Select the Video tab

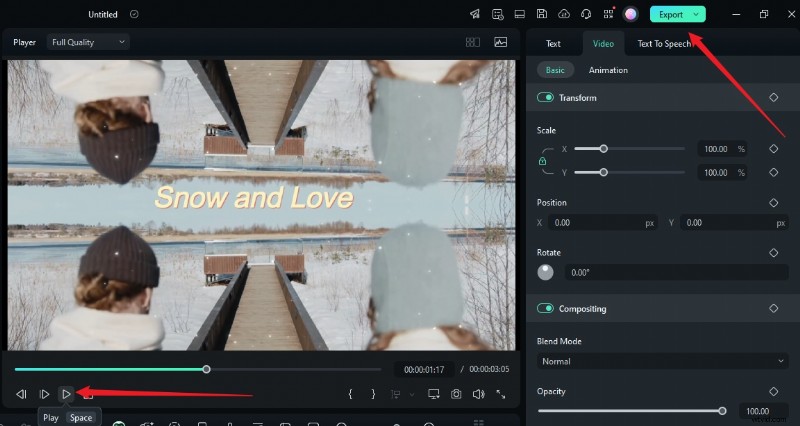coord(603,44)
